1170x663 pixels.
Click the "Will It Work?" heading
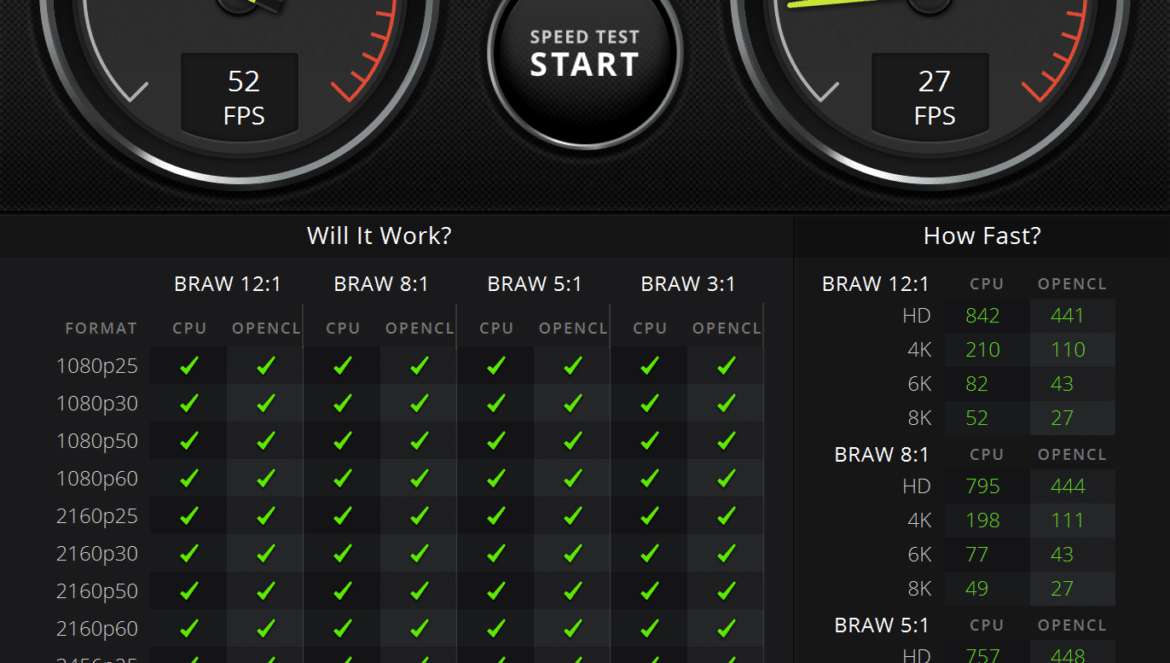(x=379, y=236)
